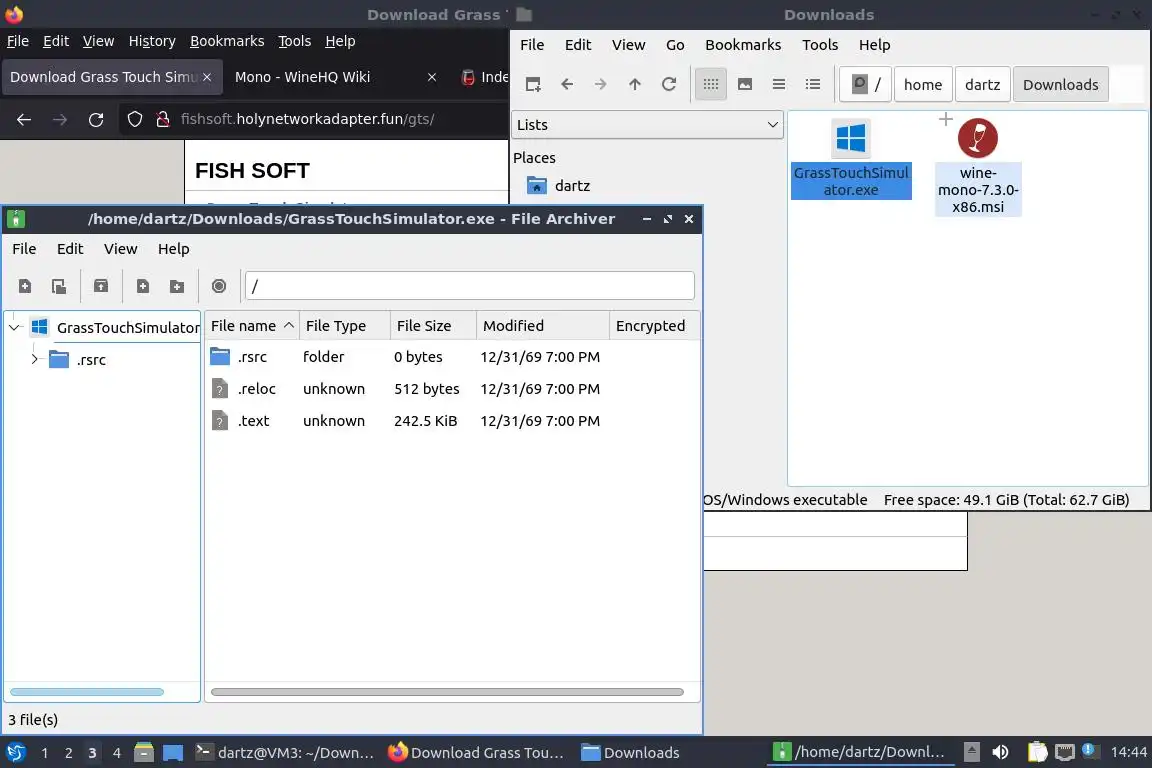Go back in Downloads file manager

pyautogui.click(x=566, y=85)
